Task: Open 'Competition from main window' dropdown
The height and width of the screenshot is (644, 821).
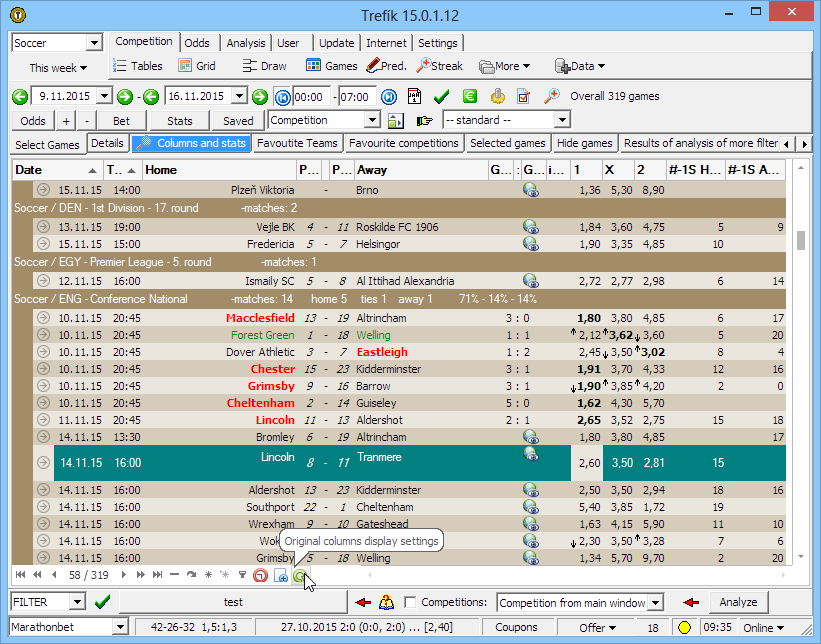Action: tap(655, 603)
